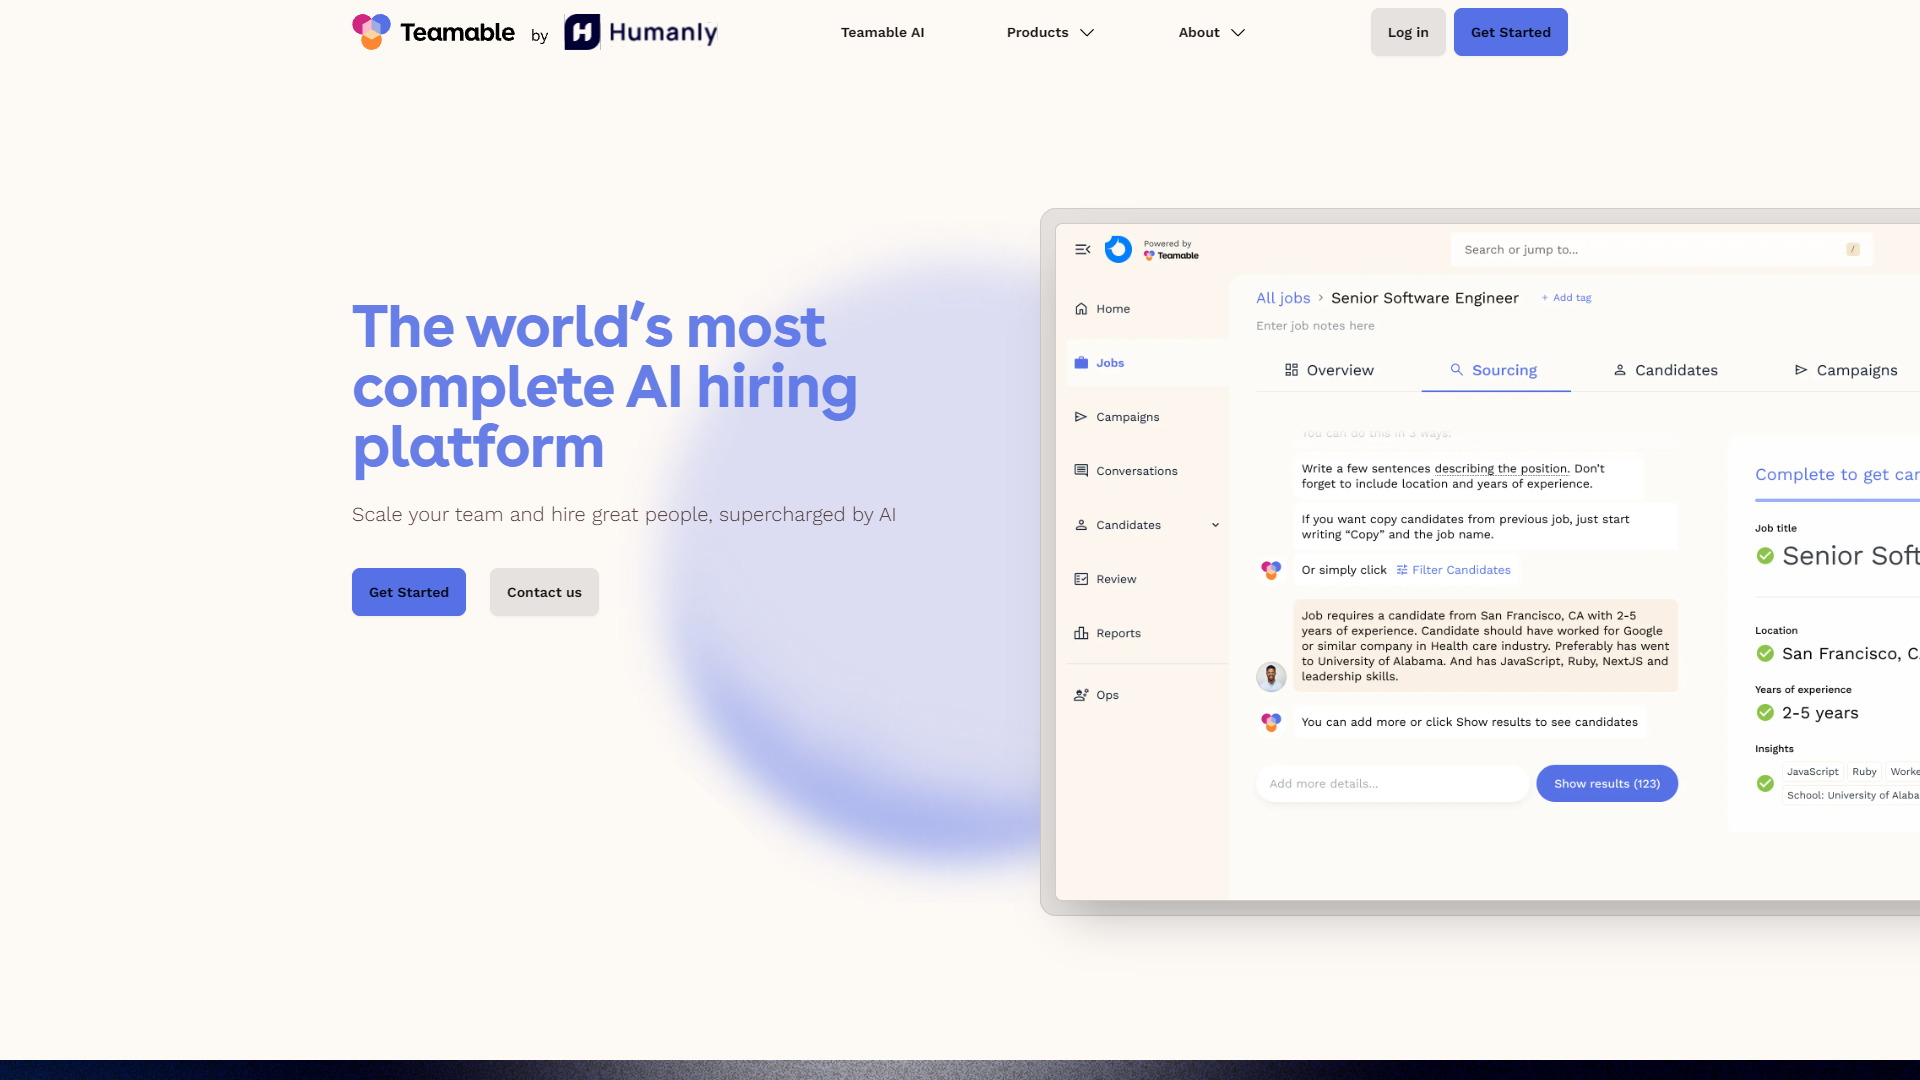Open Ops via its people icon

pyautogui.click(x=1081, y=695)
